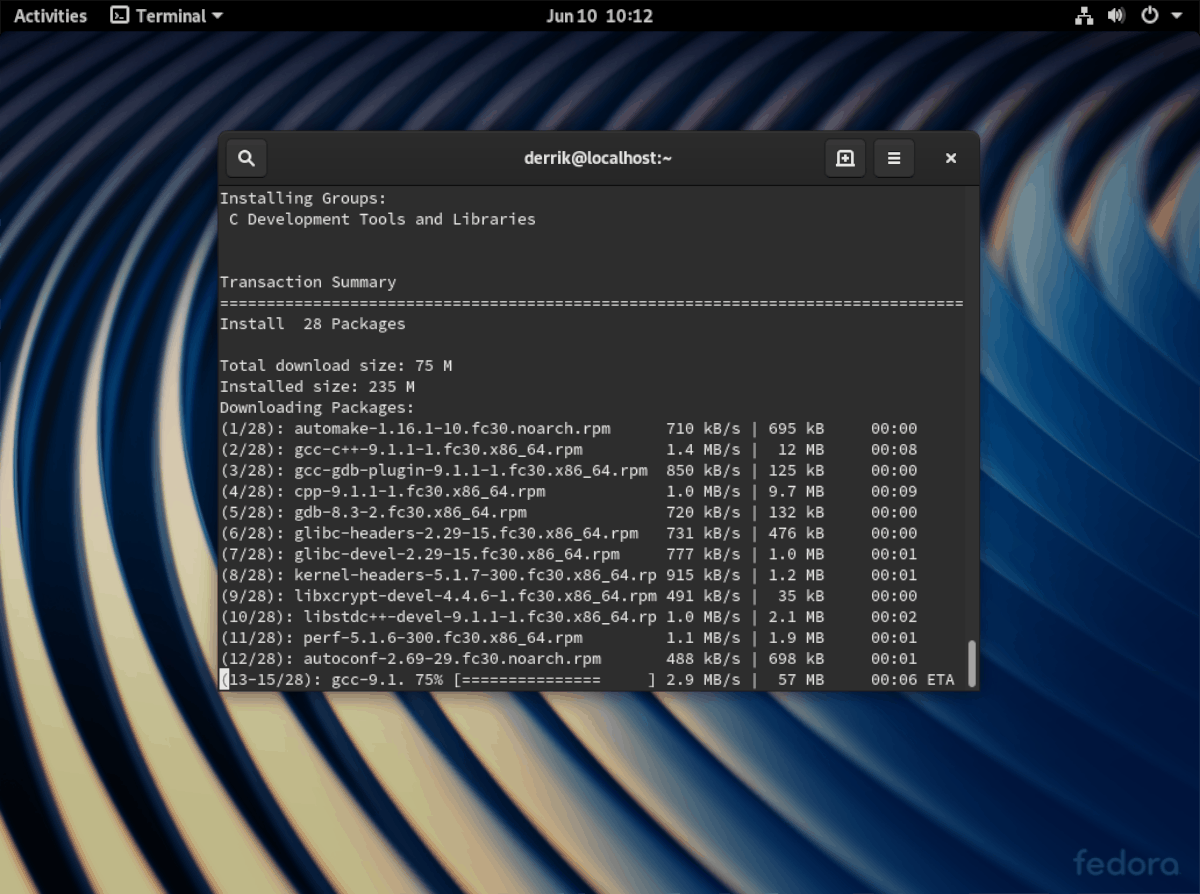Screen dimensions: 1200x894
Task: Expand the Terminal app menu arrow
Action: [x=218, y=16]
